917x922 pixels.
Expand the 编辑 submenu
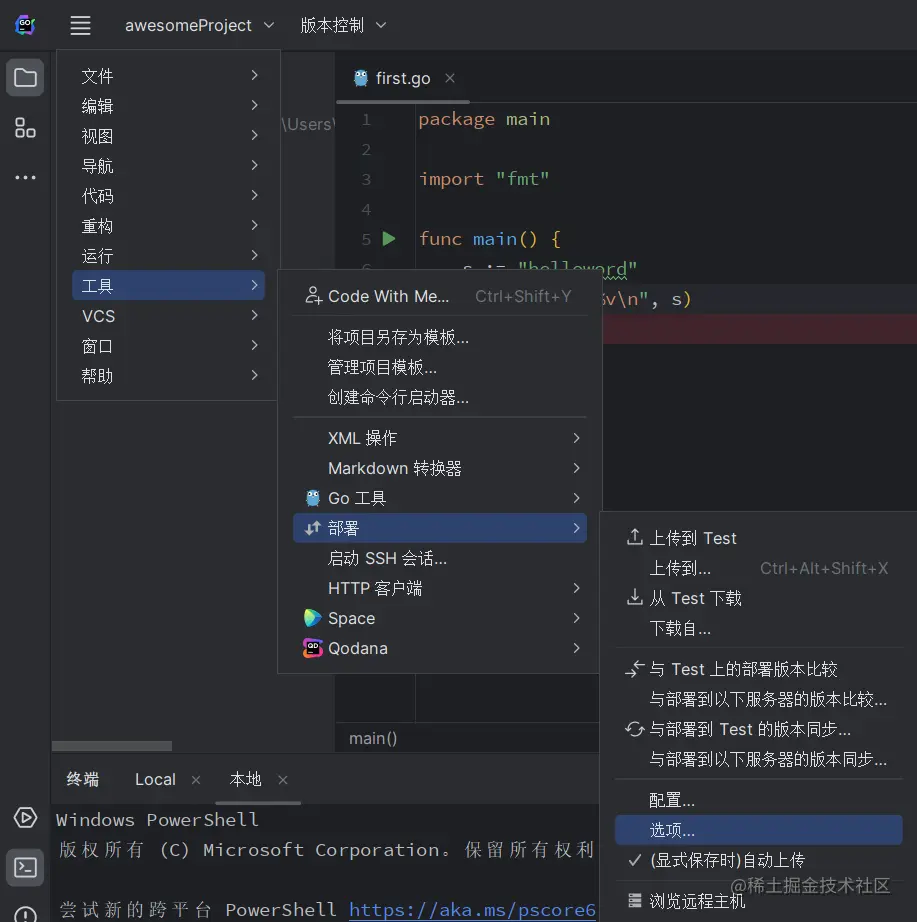pos(168,105)
